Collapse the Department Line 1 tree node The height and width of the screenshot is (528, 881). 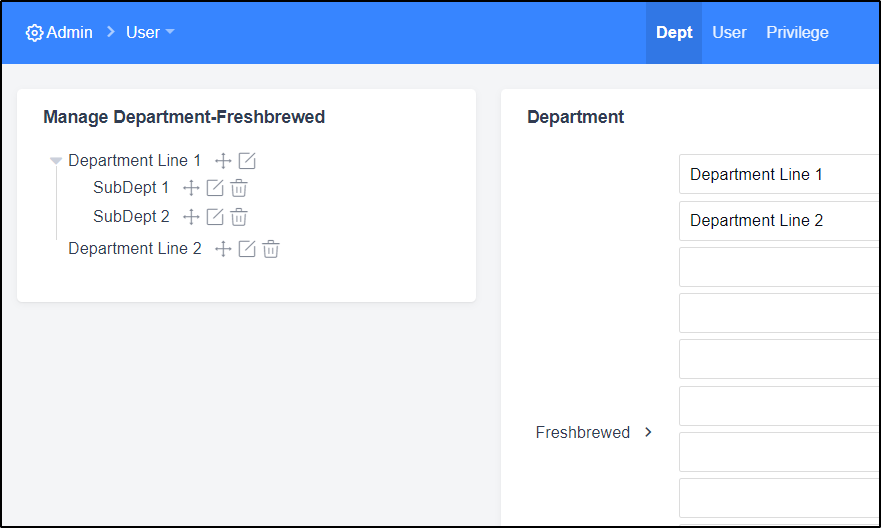coord(56,161)
